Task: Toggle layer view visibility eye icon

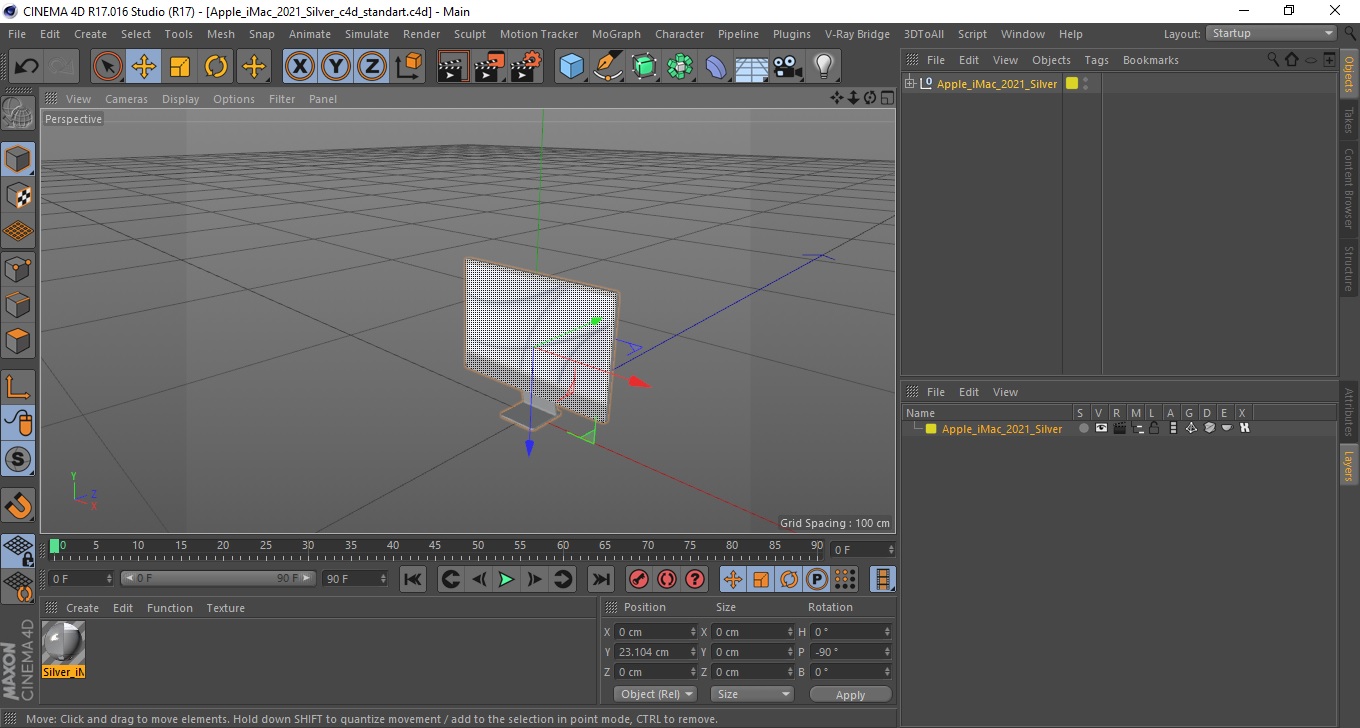Action: (x=1101, y=428)
